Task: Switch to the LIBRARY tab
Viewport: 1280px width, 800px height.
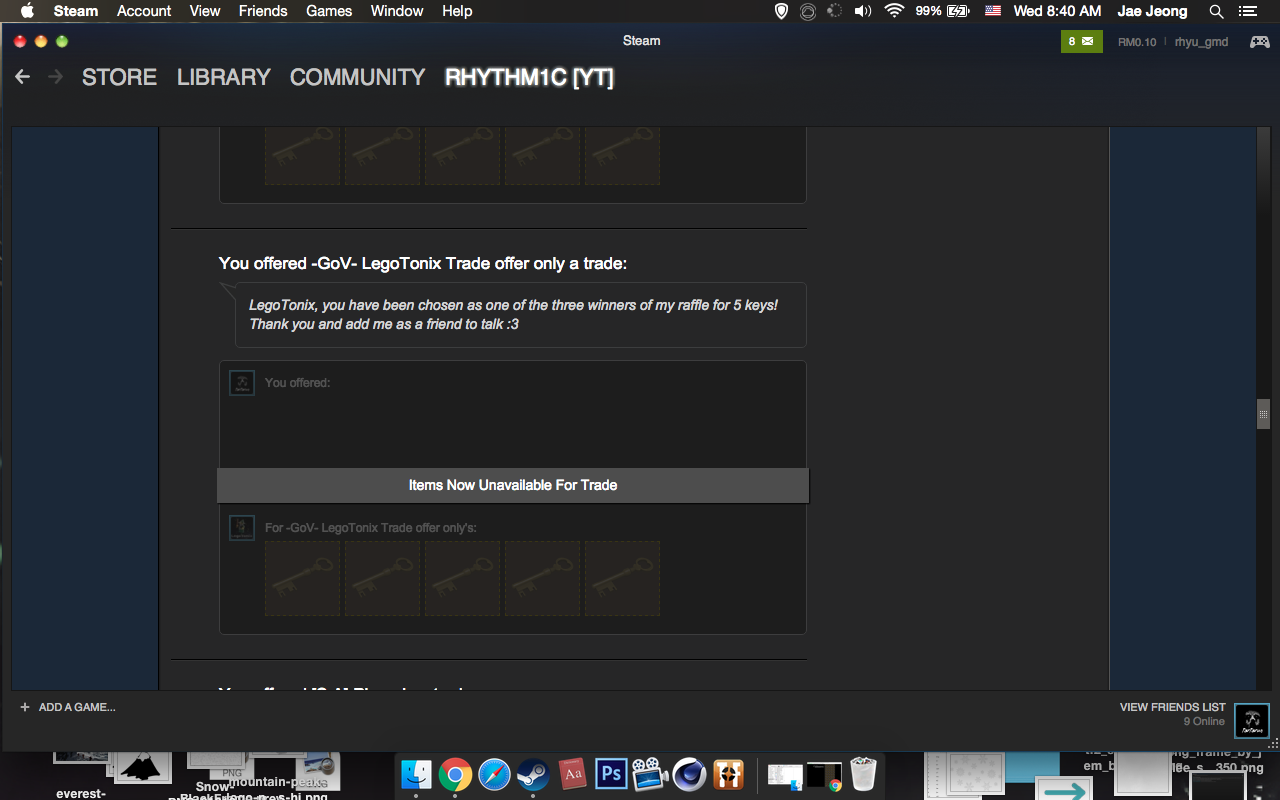Action: point(223,77)
